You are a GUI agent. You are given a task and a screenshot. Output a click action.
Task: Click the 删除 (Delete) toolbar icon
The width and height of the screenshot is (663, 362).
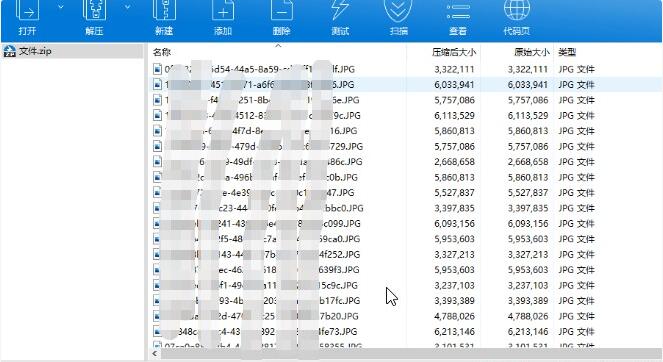pos(282,11)
